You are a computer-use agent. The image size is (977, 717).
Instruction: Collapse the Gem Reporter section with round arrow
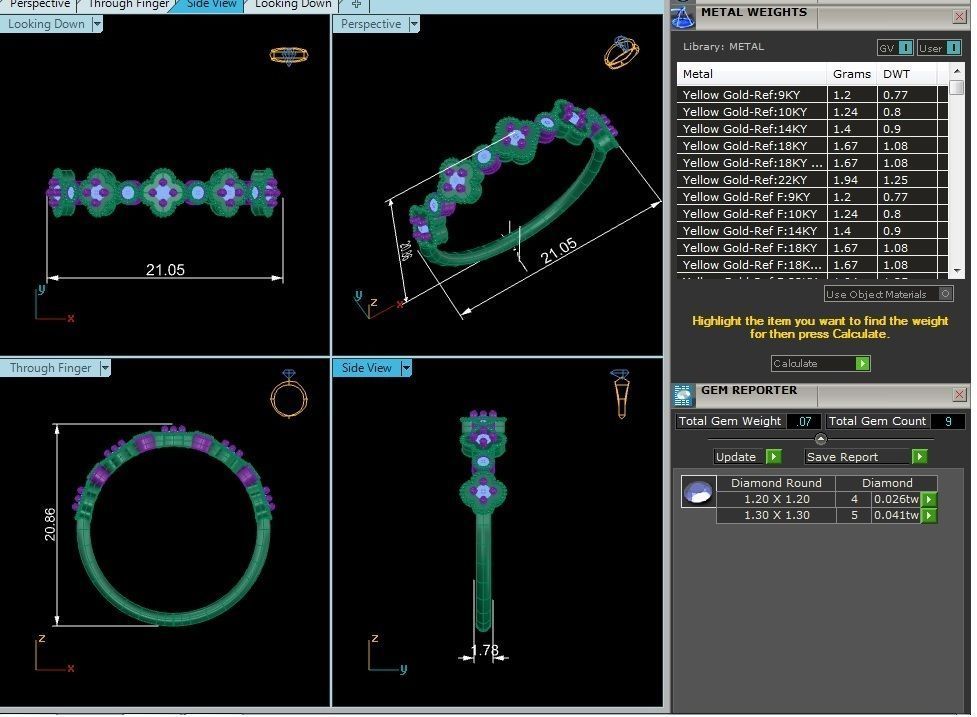point(820,439)
